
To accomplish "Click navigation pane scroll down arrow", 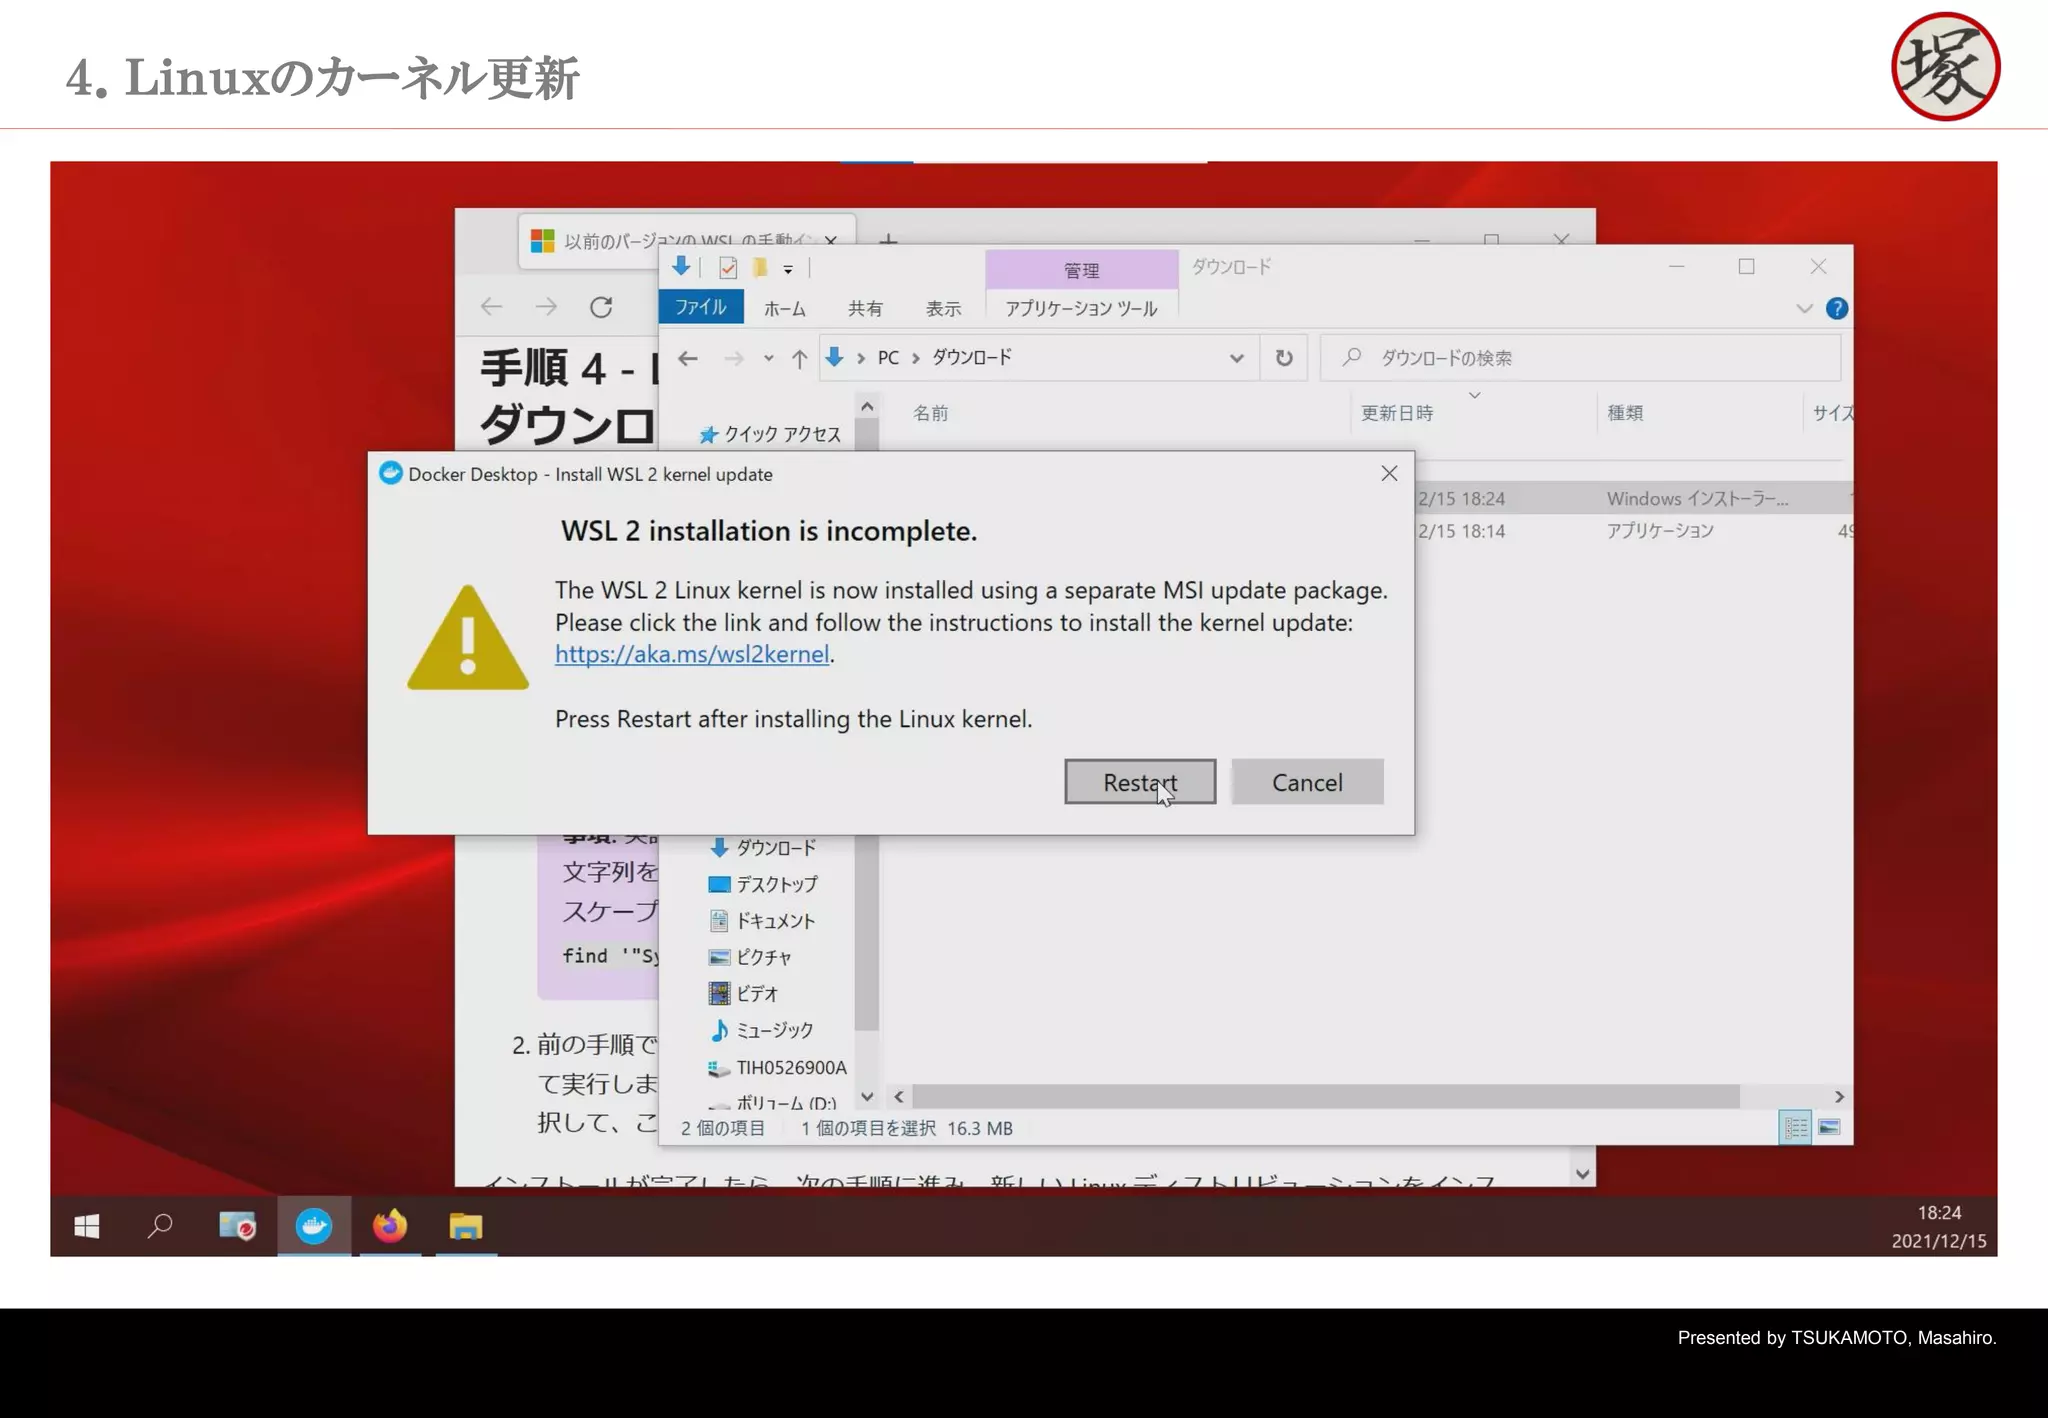I will (x=867, y=1097).
